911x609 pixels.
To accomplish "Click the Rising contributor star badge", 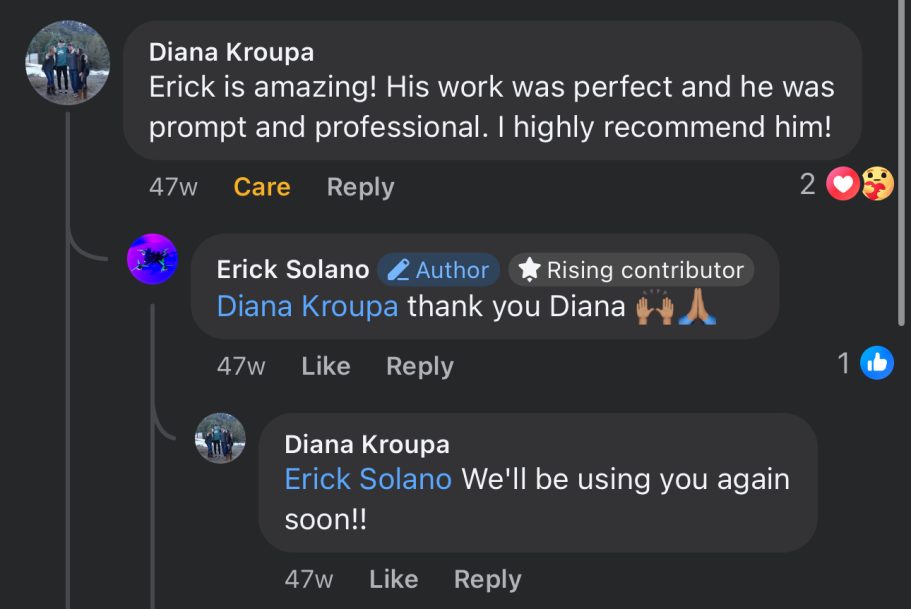I will [631, 270].
